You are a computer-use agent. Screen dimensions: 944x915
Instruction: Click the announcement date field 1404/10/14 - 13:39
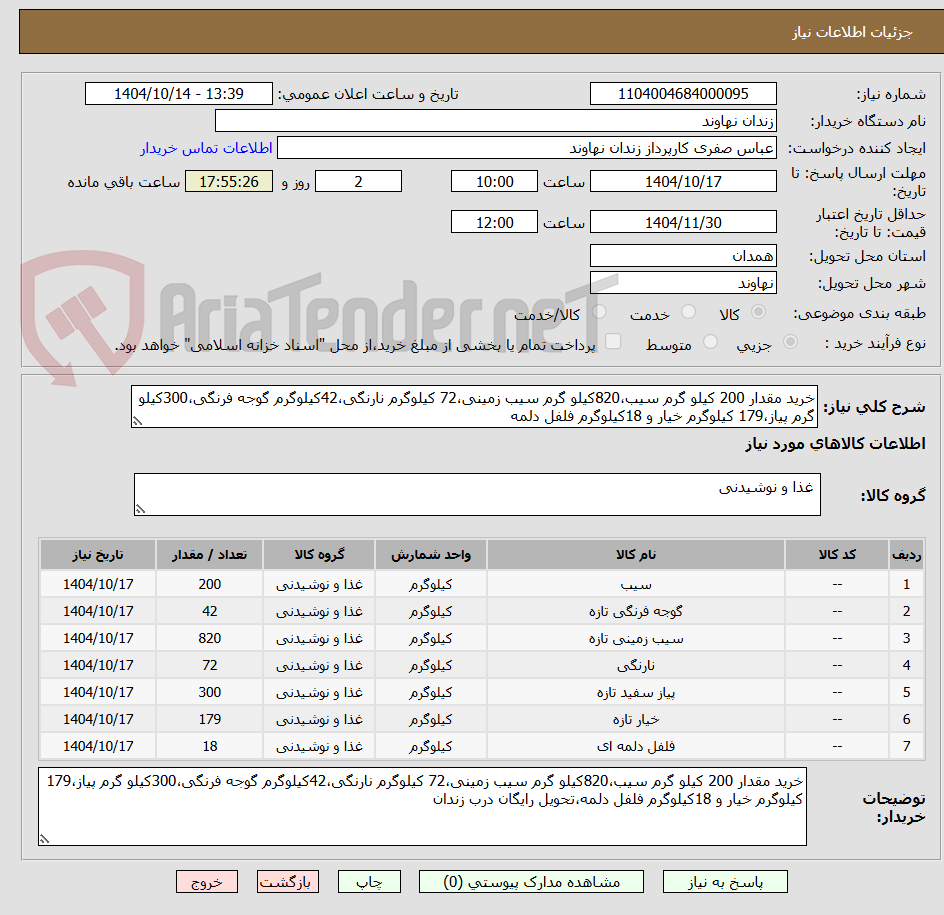[x=179, y=94]
